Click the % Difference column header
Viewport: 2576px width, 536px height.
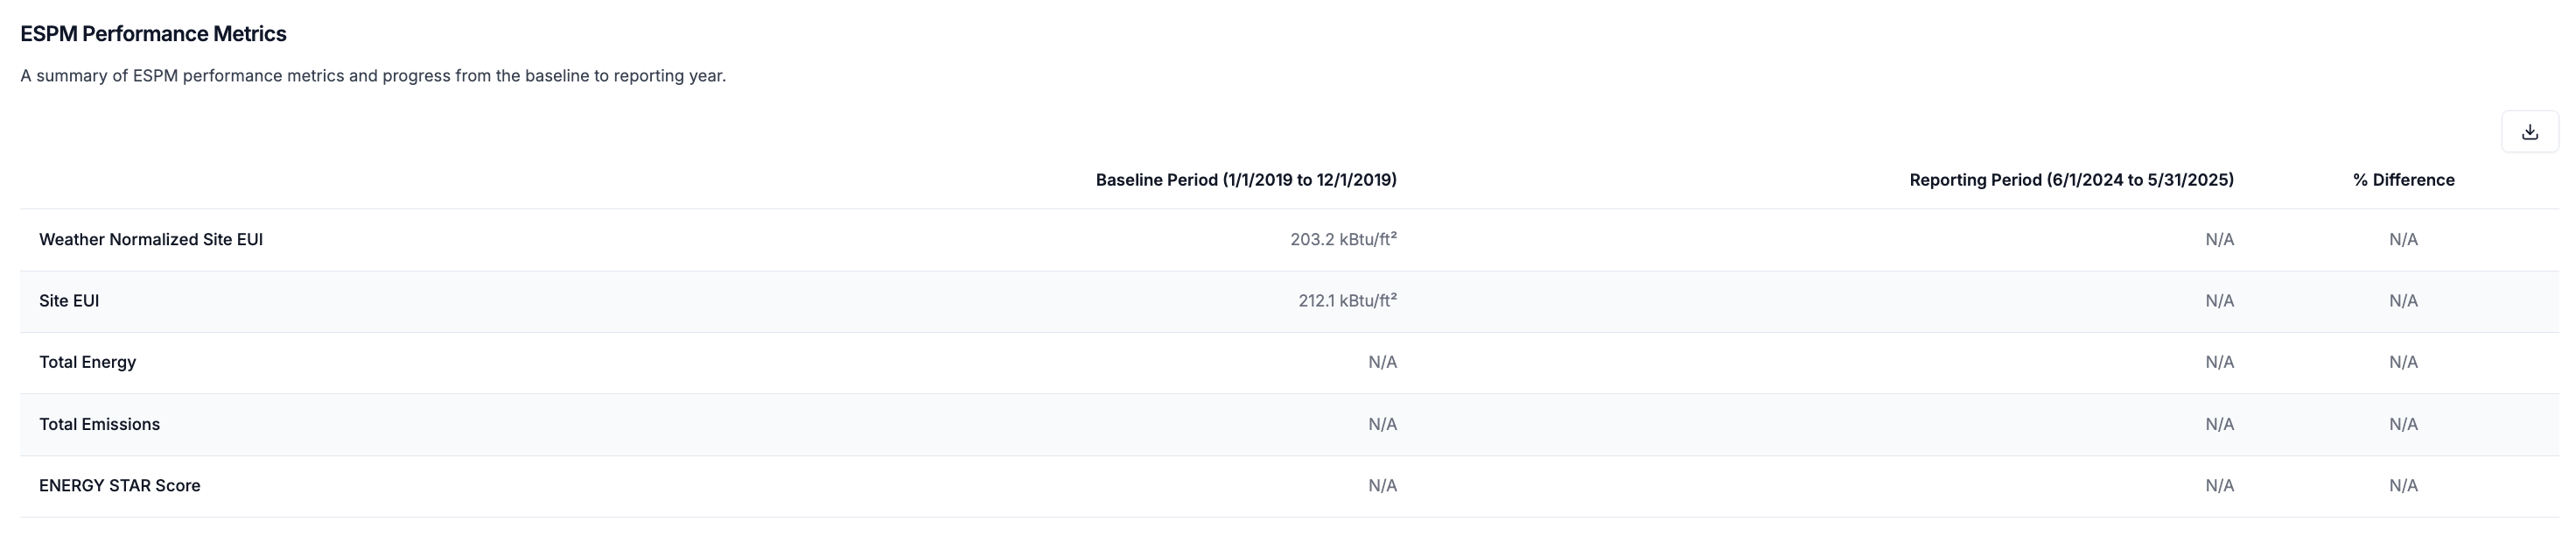(x=2403, y=180)
